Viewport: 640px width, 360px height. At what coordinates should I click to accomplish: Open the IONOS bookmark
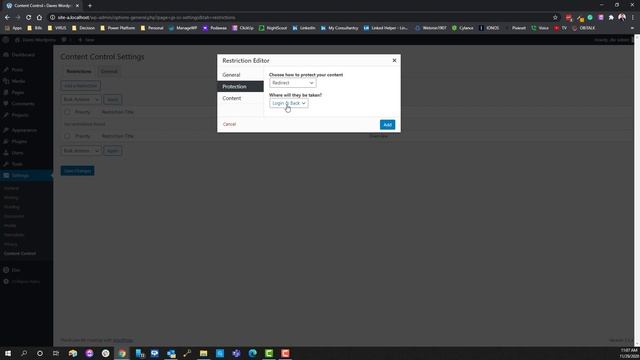(489, 28)
